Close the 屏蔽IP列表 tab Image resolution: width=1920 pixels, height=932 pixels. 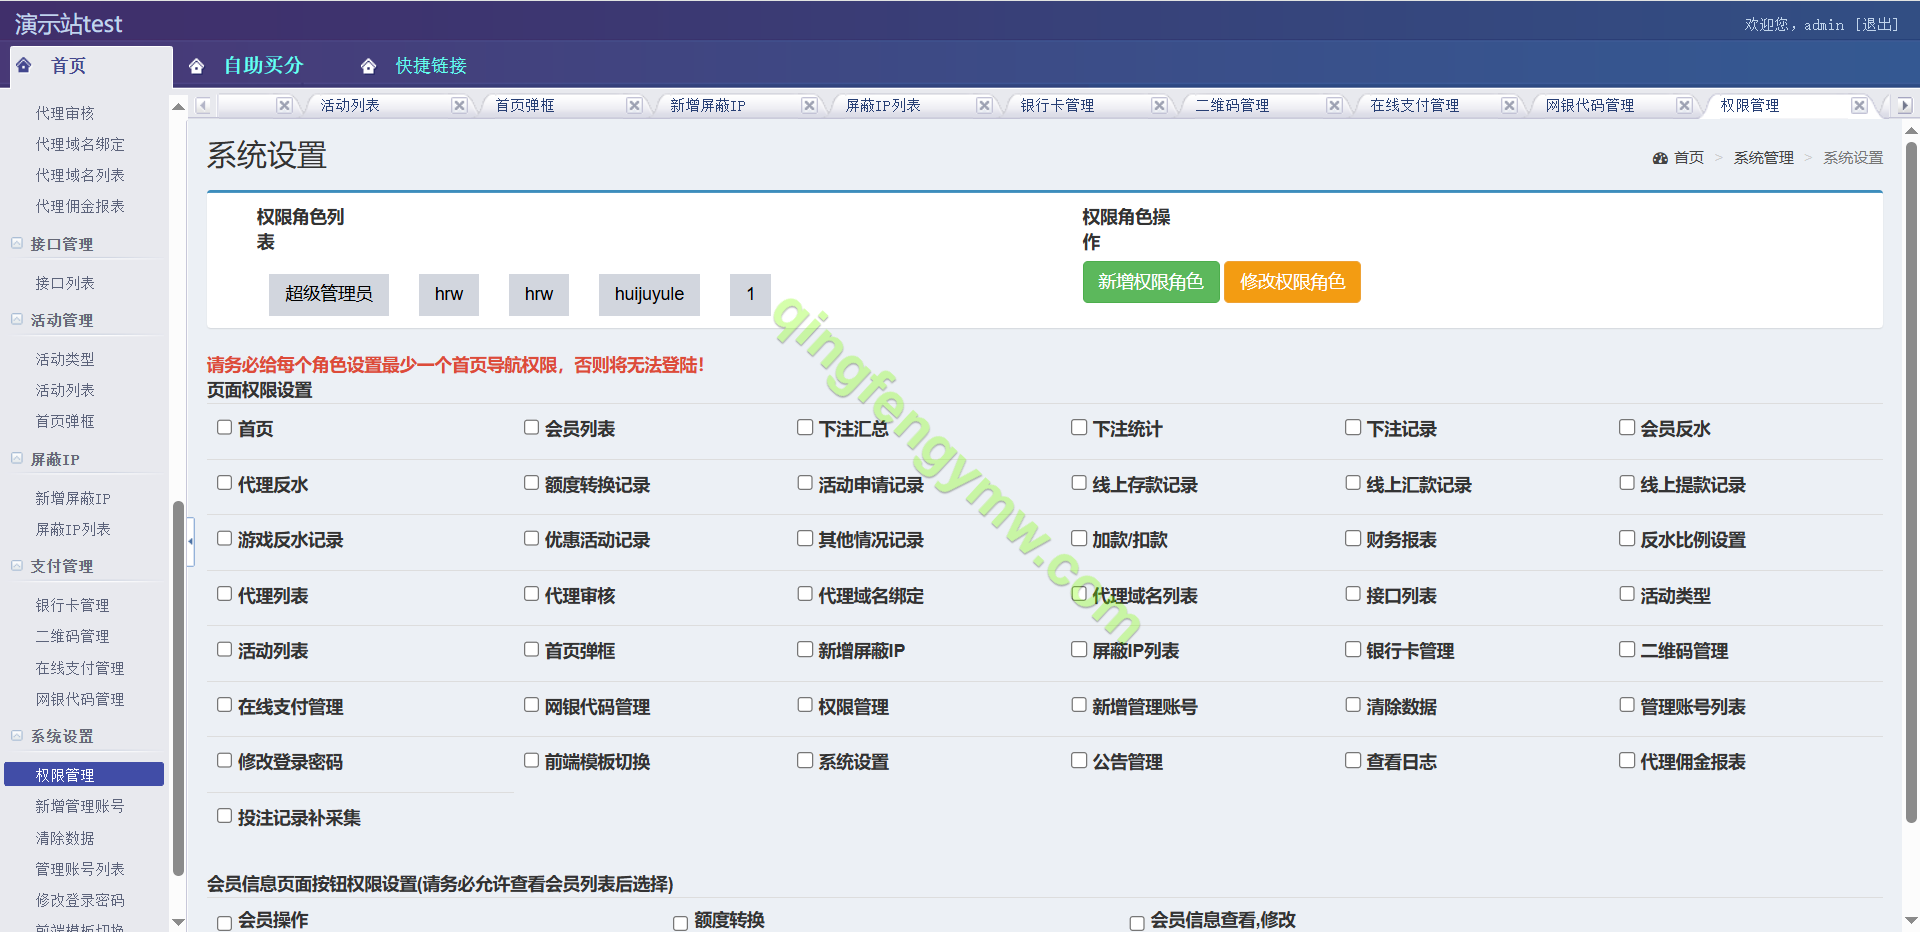pyautogui.click(x=984, y=105)
